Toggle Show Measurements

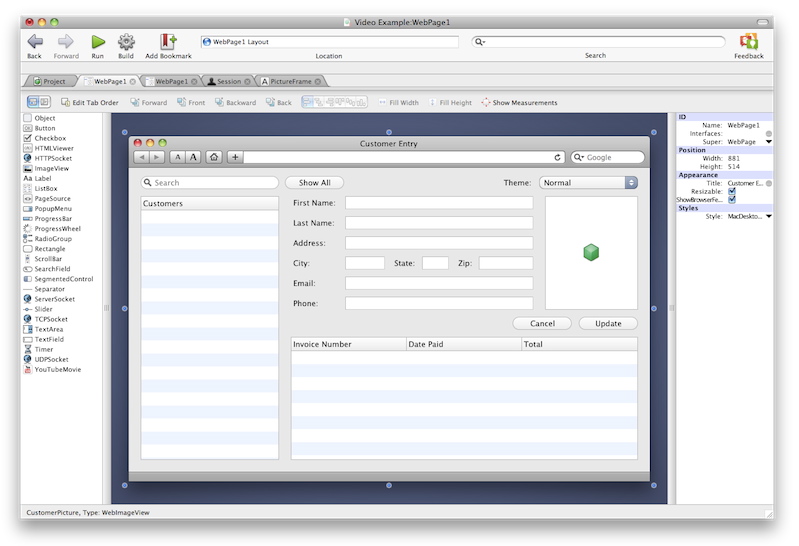519,102
